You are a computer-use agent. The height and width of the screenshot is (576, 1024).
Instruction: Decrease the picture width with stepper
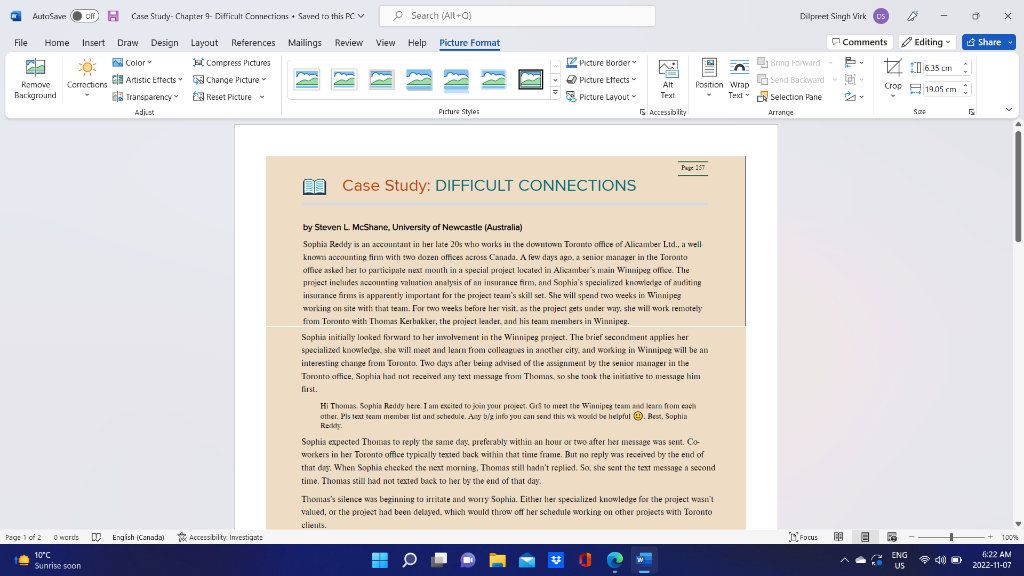pos(966,92)
